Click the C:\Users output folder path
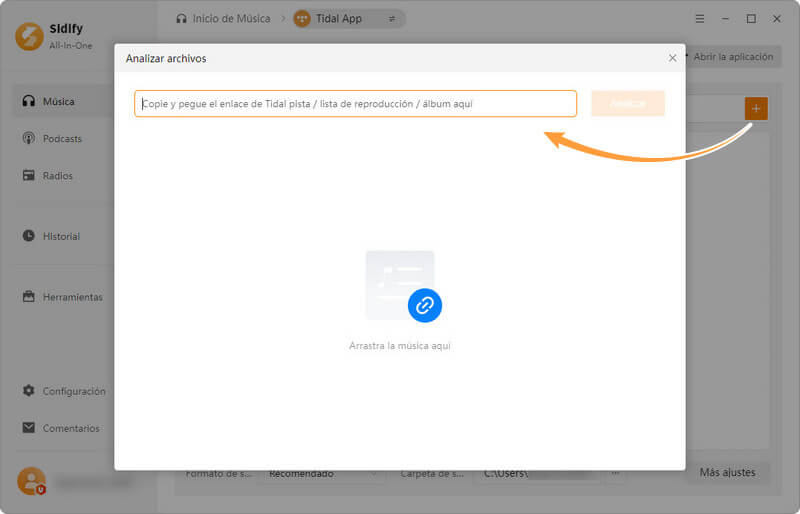Screen dimensions: 800x514 (540, 474)
